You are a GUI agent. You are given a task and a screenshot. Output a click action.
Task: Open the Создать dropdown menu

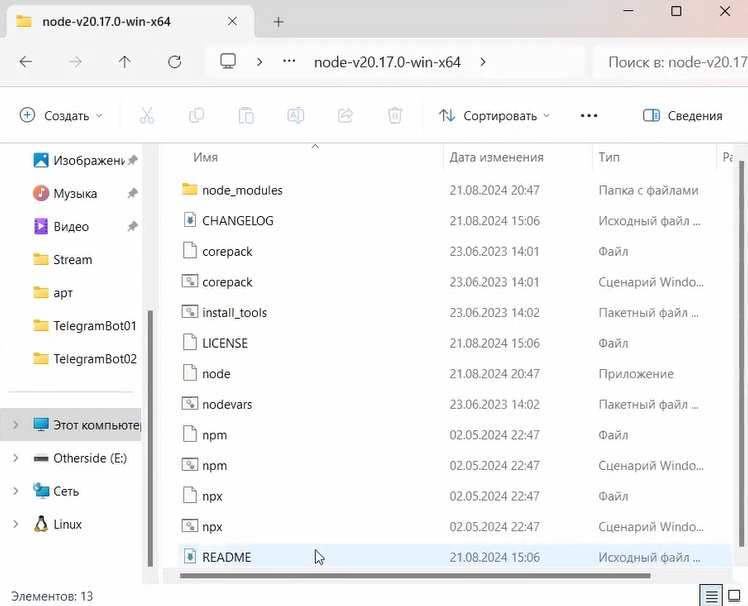coord(61,116)
